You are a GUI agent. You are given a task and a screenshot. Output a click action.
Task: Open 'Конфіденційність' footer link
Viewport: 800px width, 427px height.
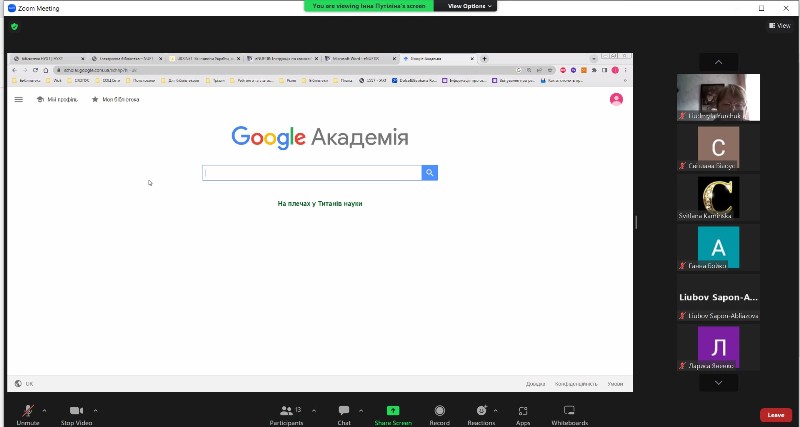click(x=576, y=384)
